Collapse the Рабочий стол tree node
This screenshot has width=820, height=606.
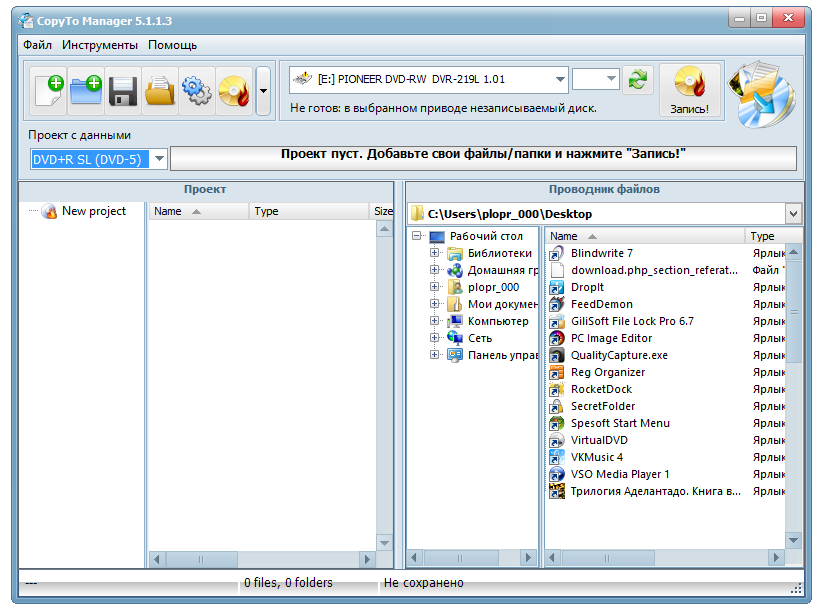[417, 236]
